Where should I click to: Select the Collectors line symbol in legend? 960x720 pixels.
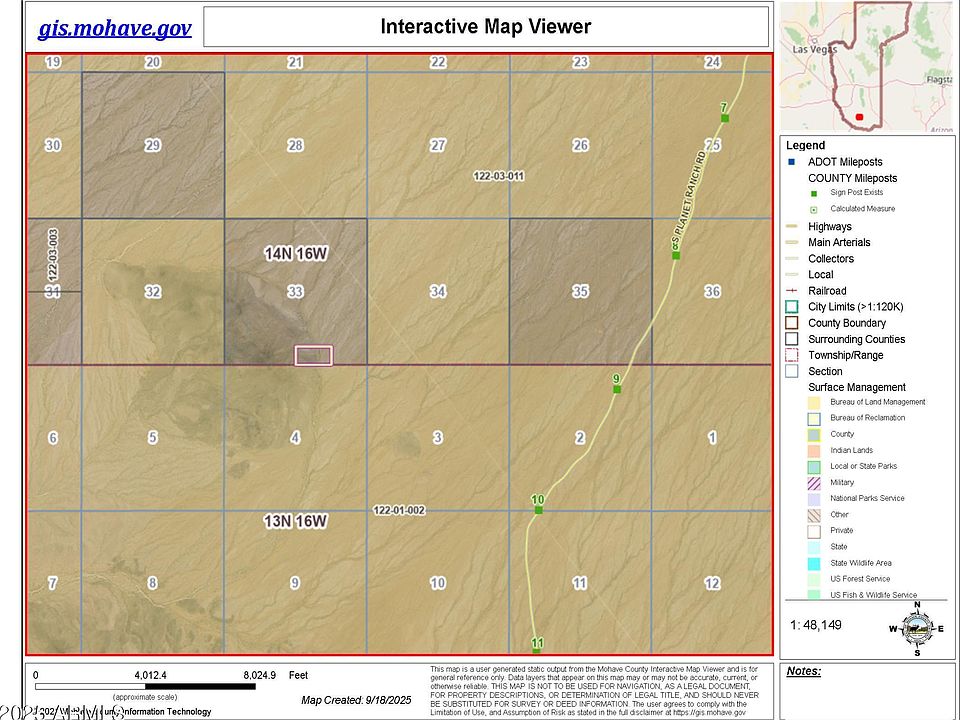(792, 258)
